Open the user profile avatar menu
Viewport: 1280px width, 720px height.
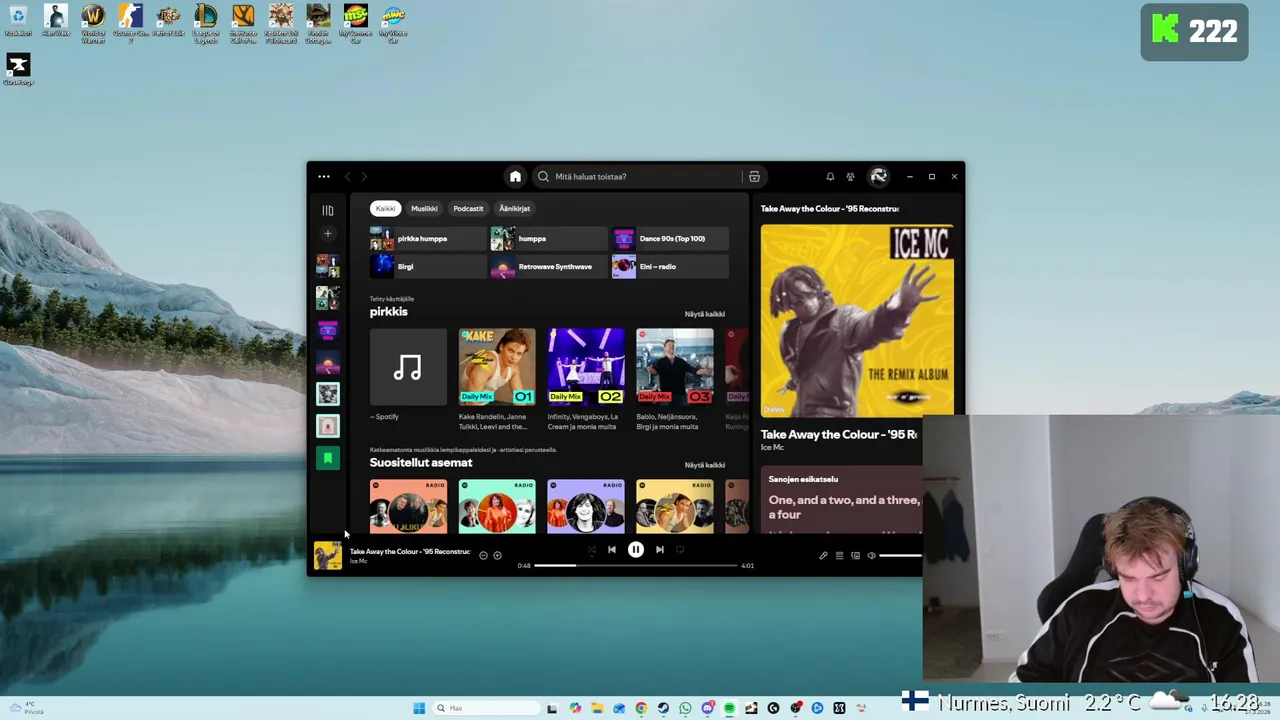(x=878, y=177)
